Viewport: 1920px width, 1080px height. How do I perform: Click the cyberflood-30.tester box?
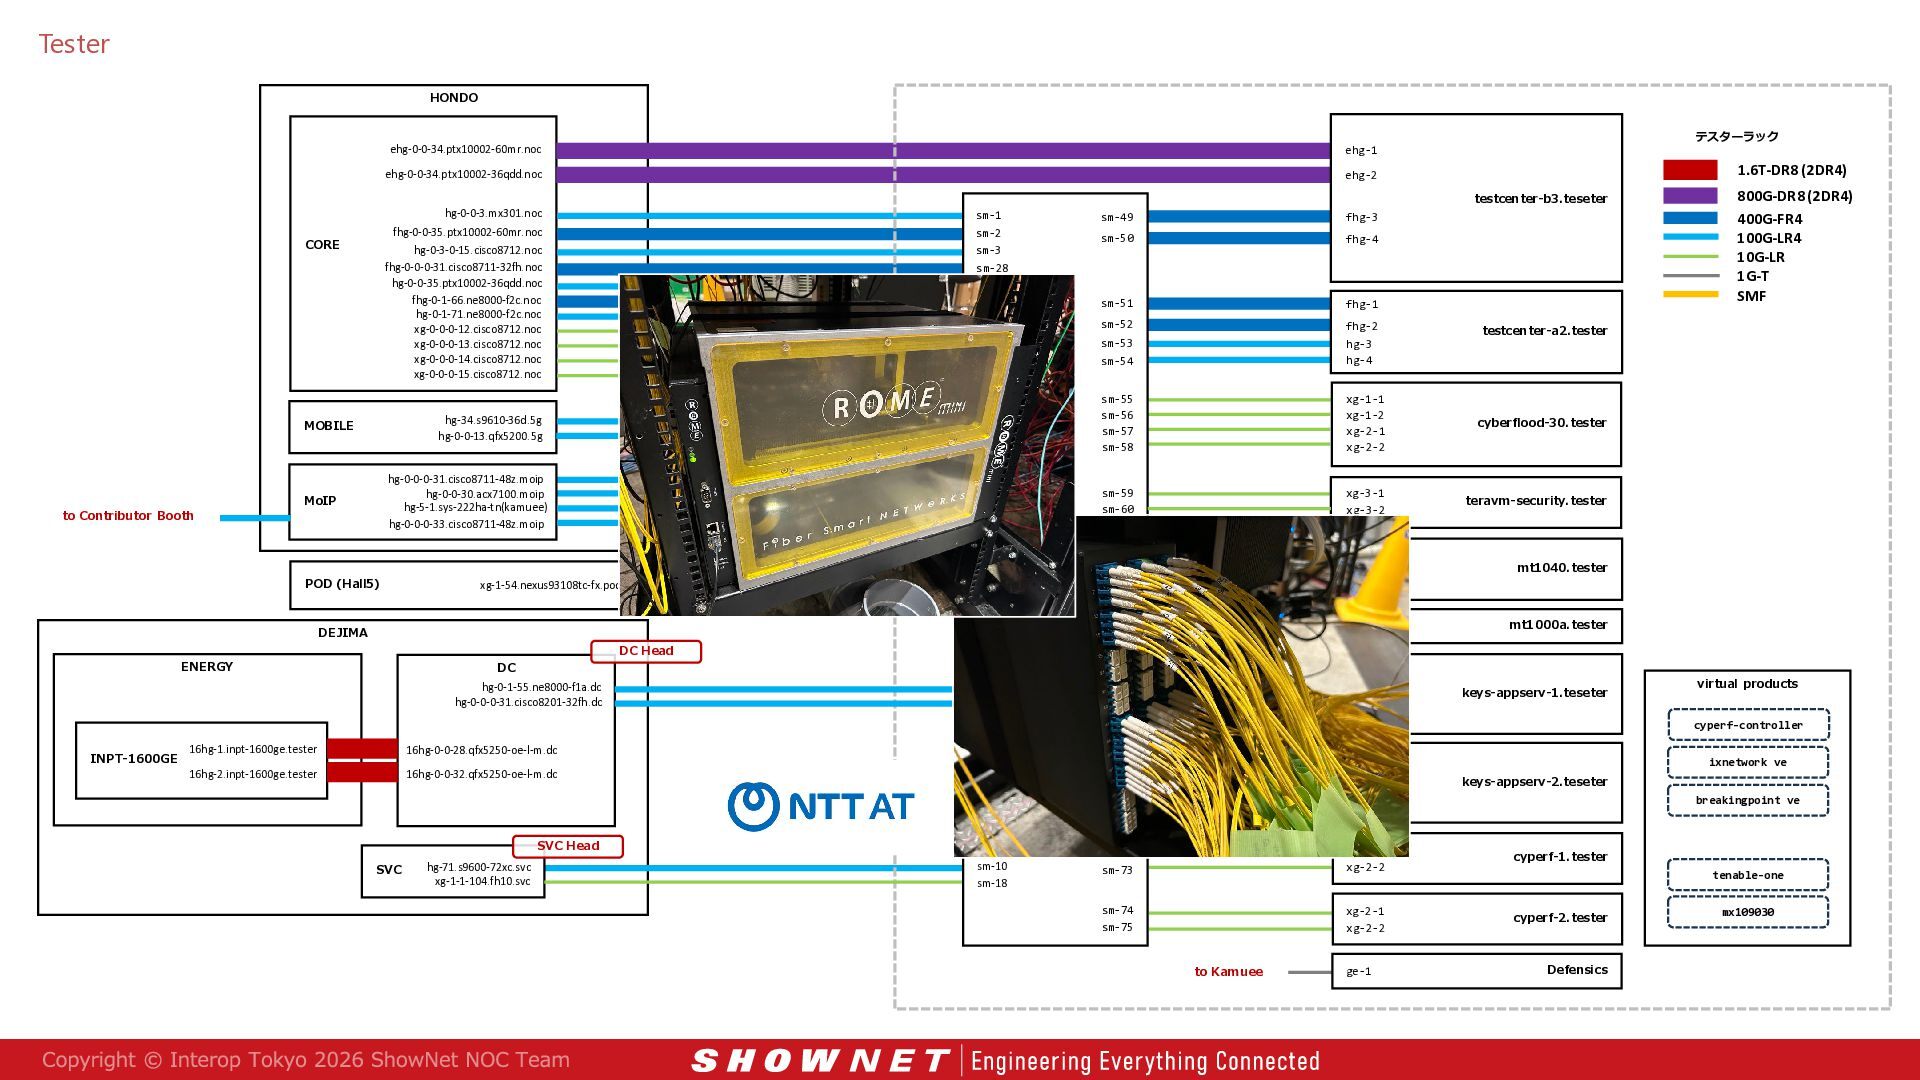1476,424
